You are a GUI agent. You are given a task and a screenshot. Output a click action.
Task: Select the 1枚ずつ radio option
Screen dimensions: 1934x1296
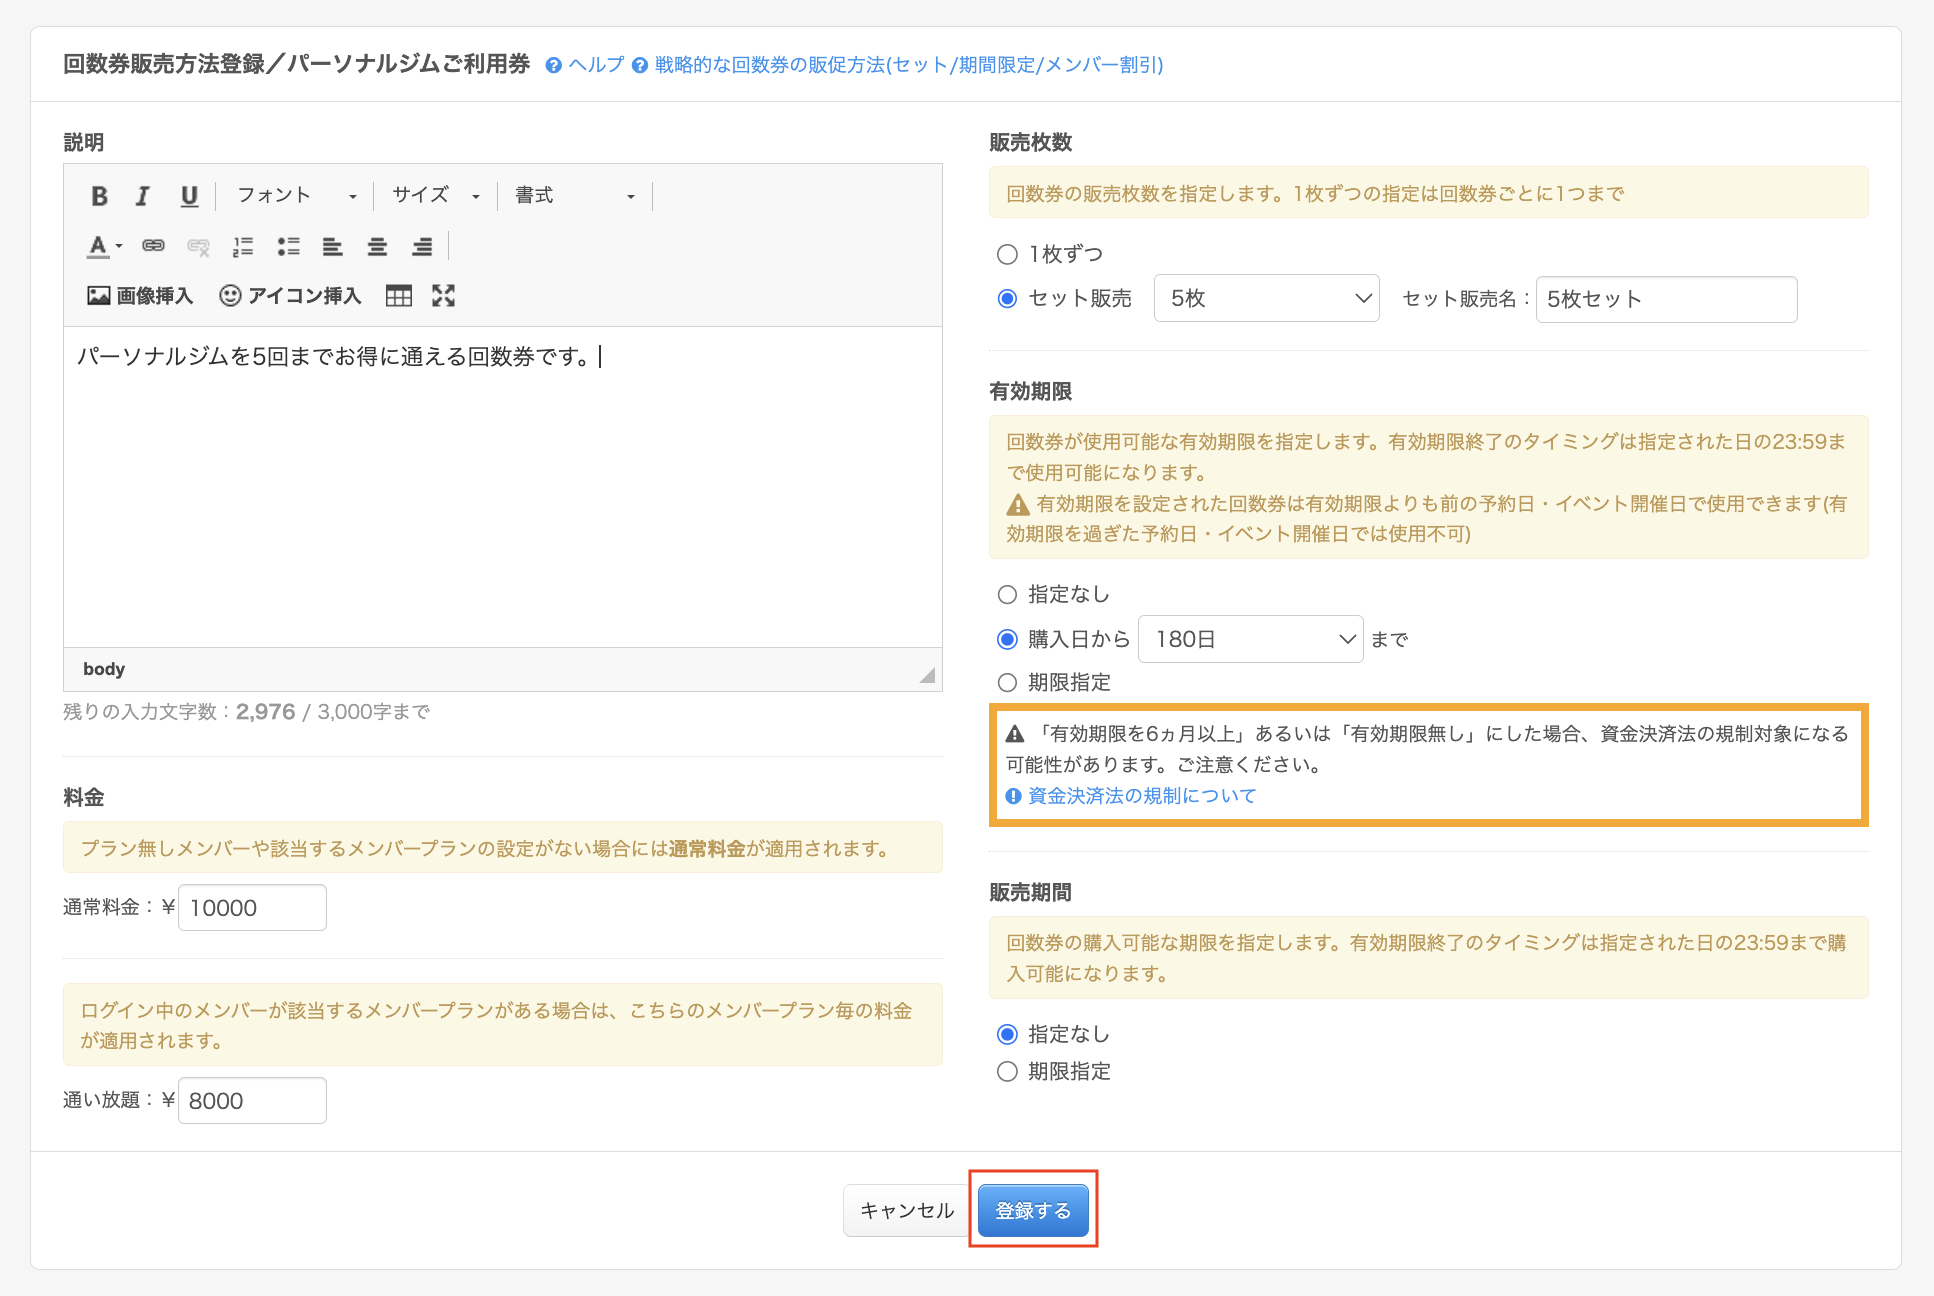[x=1007, y=254]
